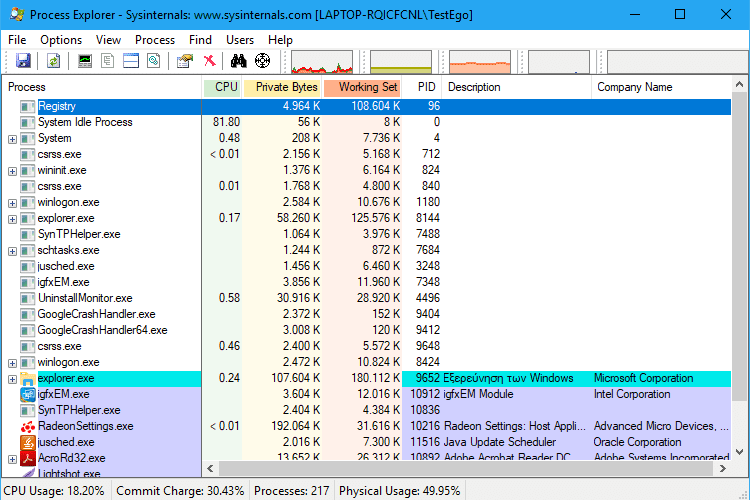The image size is (750, 500).
Task: Sort by the PID column header
Action: 422,87
